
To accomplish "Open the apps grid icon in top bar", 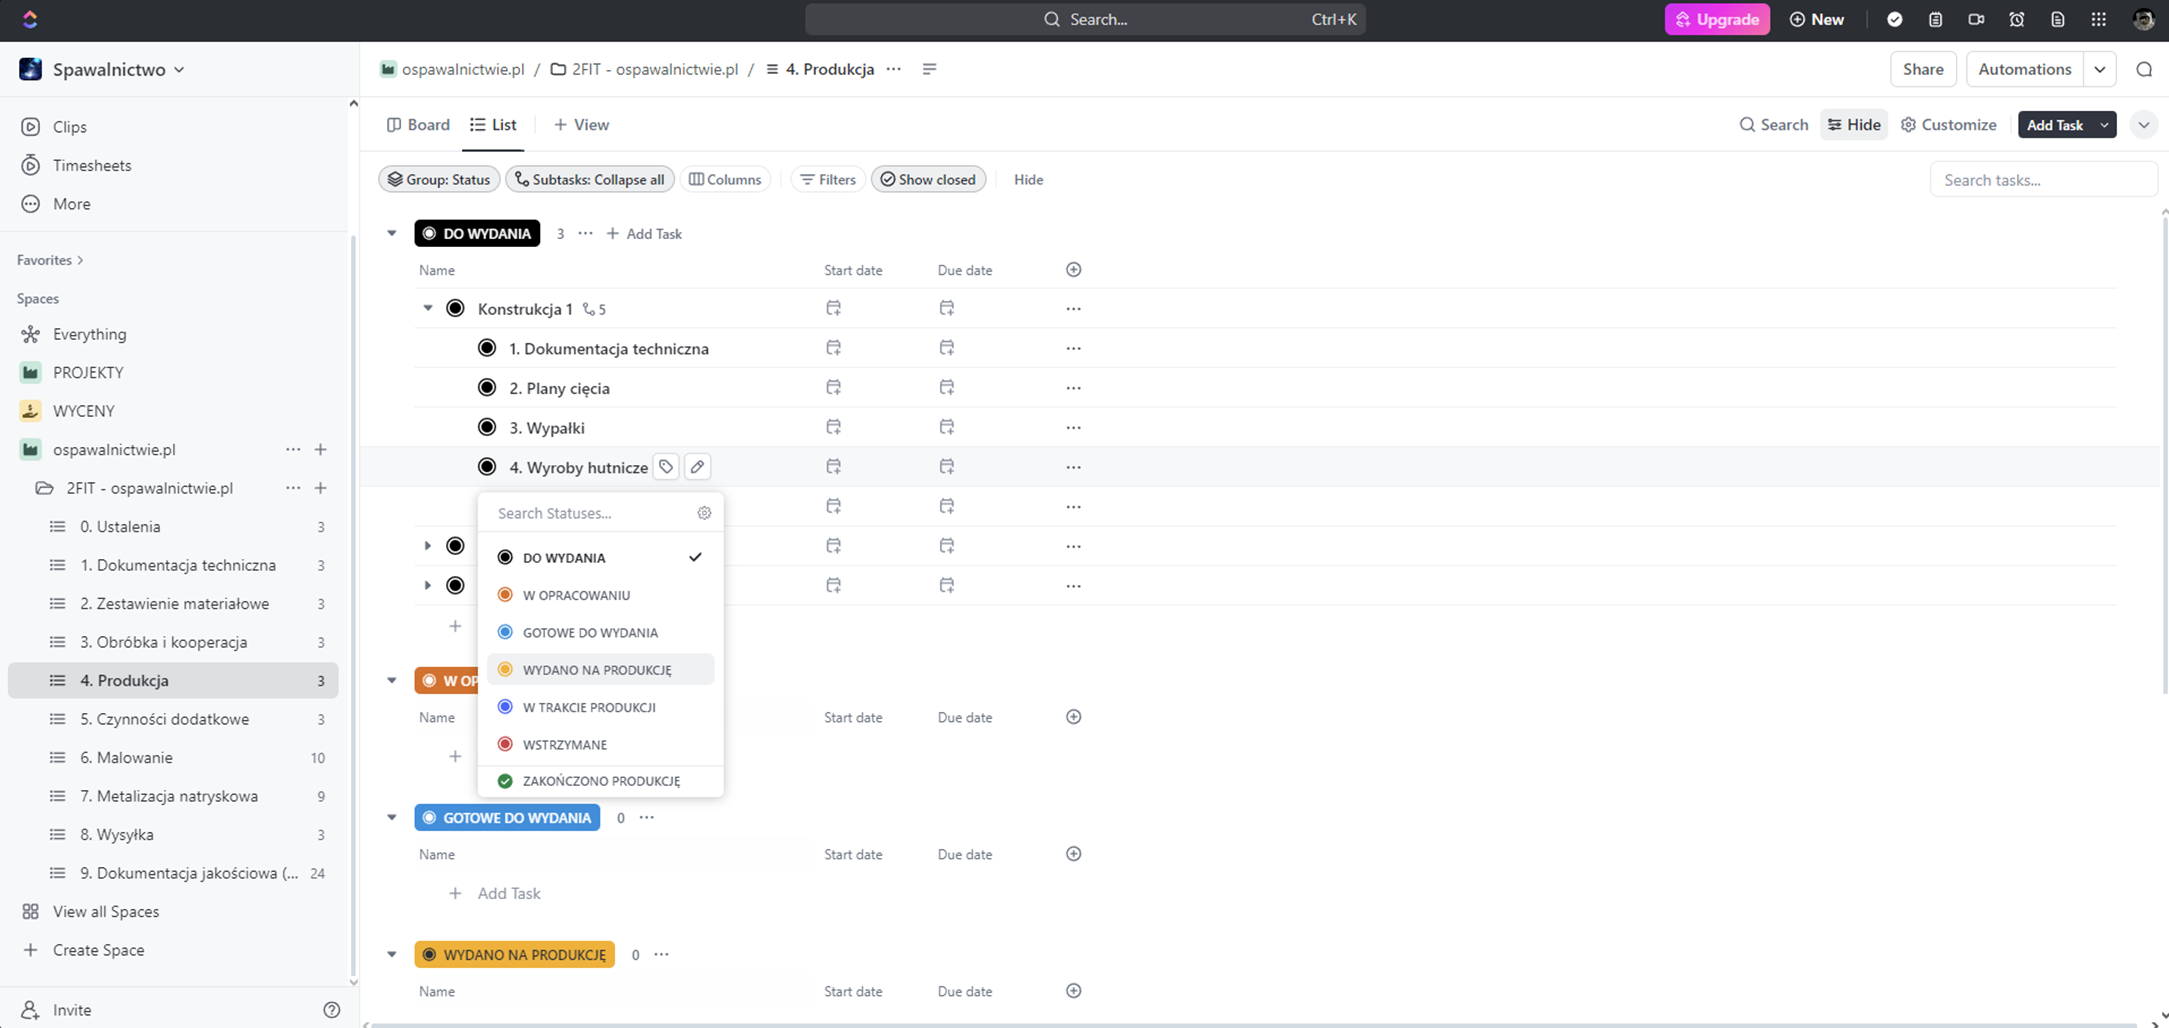I will [2098, 19].
